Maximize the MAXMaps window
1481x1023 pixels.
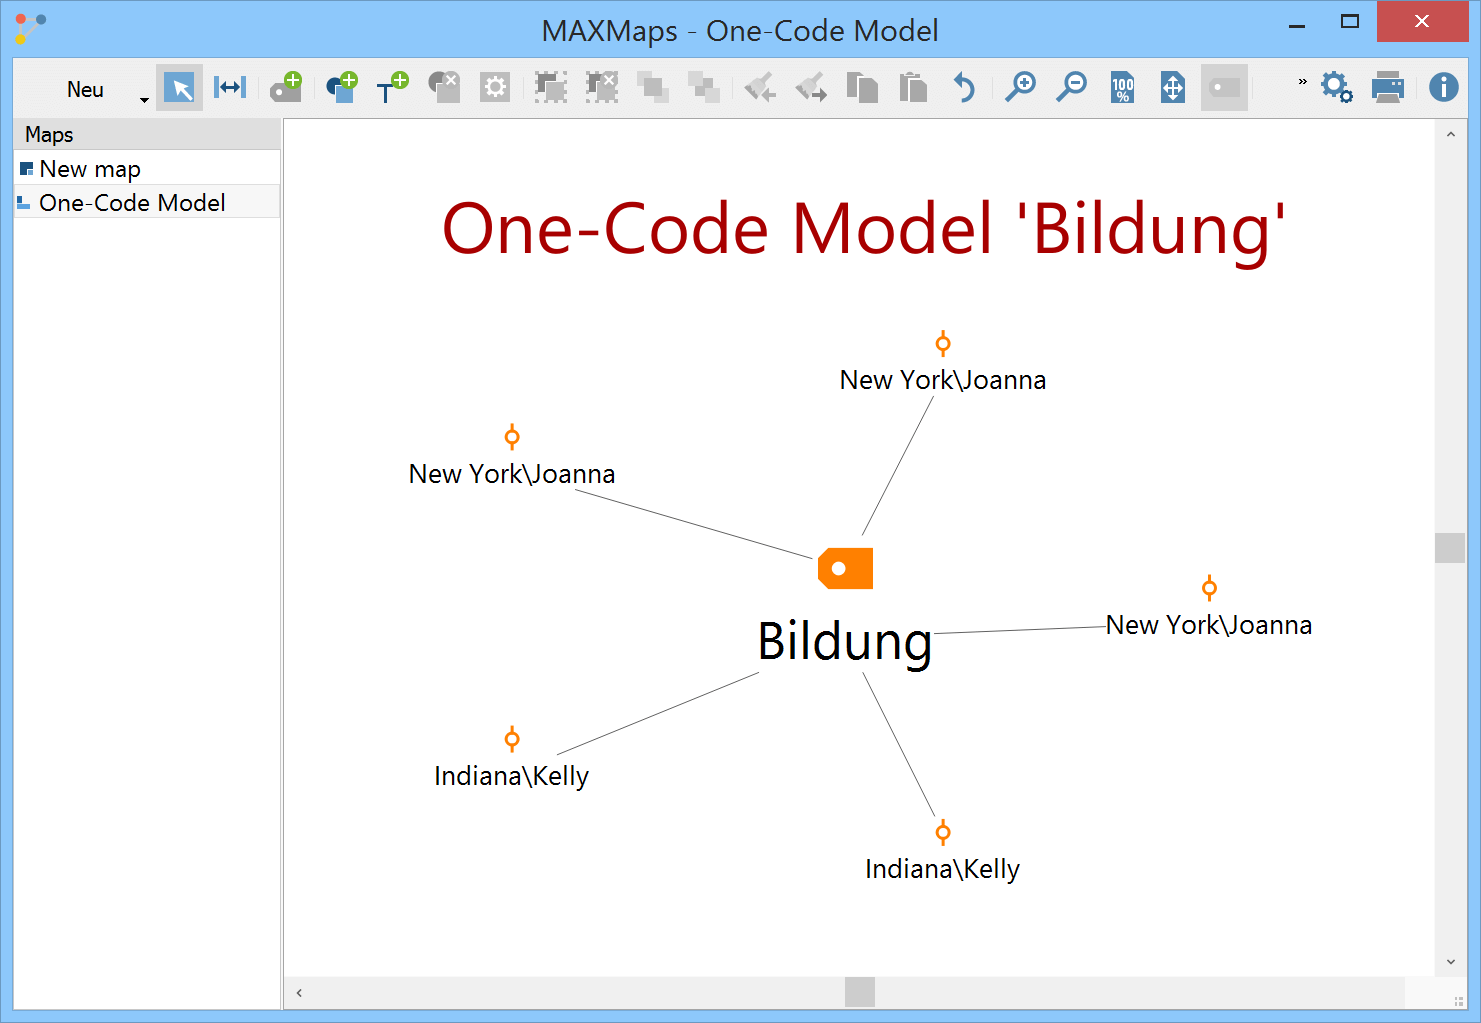tap(1350, 21)
